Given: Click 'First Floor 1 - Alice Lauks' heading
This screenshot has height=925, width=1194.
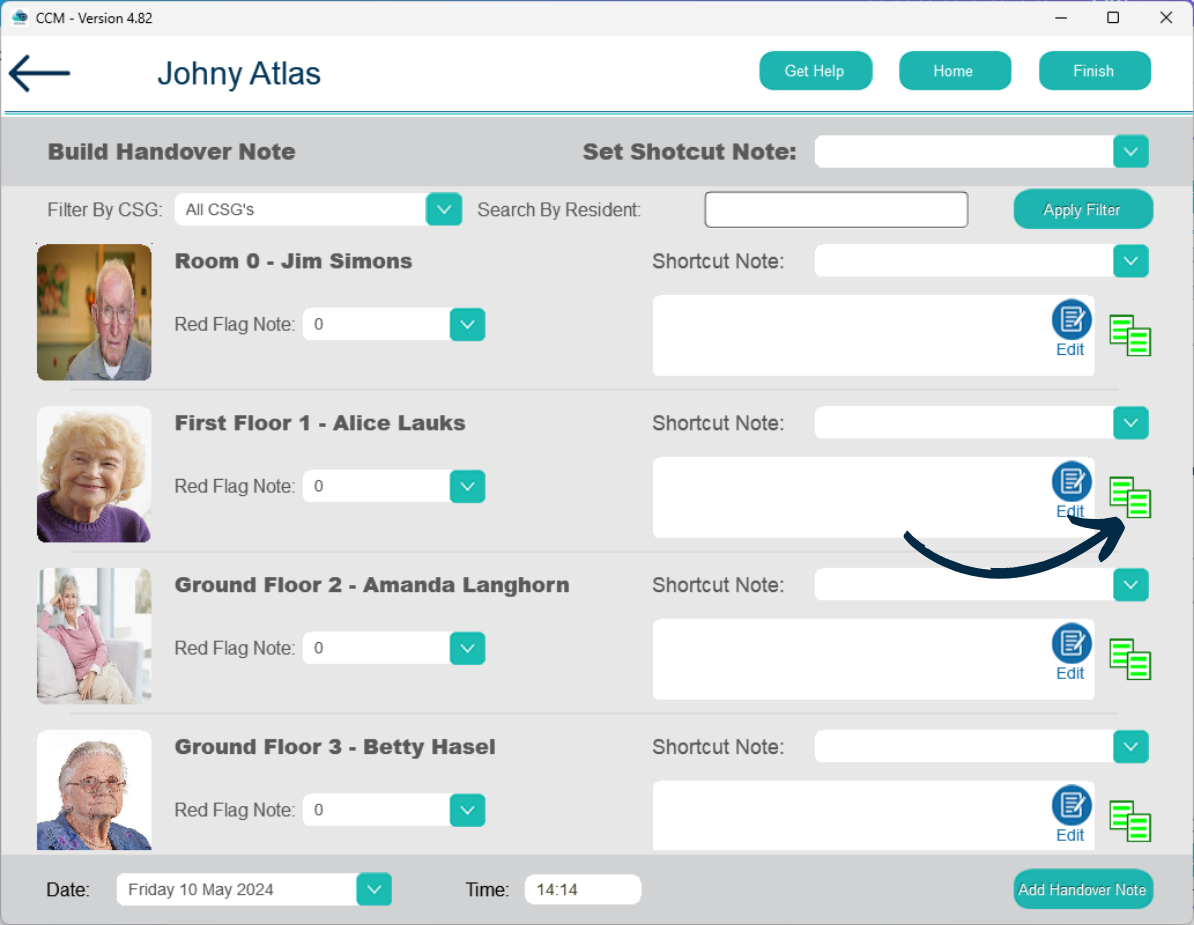Looking at the screenshot, I should point(320,423).
